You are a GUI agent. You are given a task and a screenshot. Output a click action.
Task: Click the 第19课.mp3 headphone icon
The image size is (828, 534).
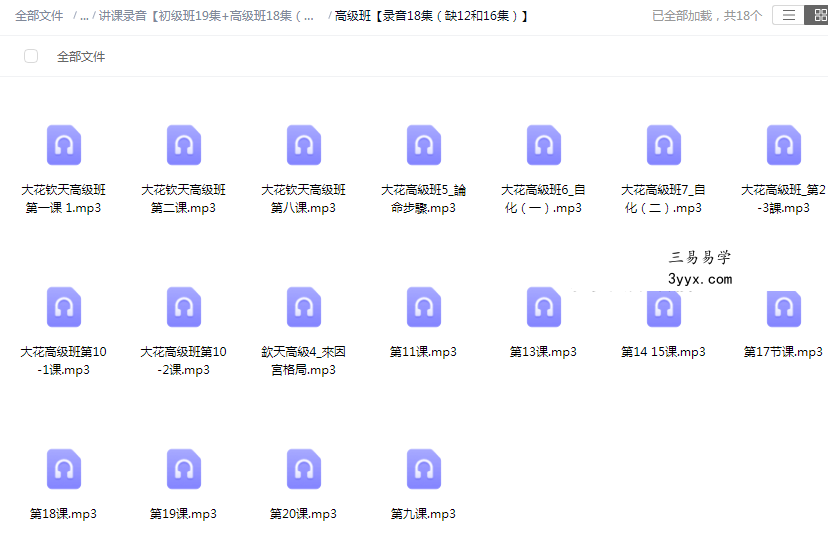tap(184, 469)
